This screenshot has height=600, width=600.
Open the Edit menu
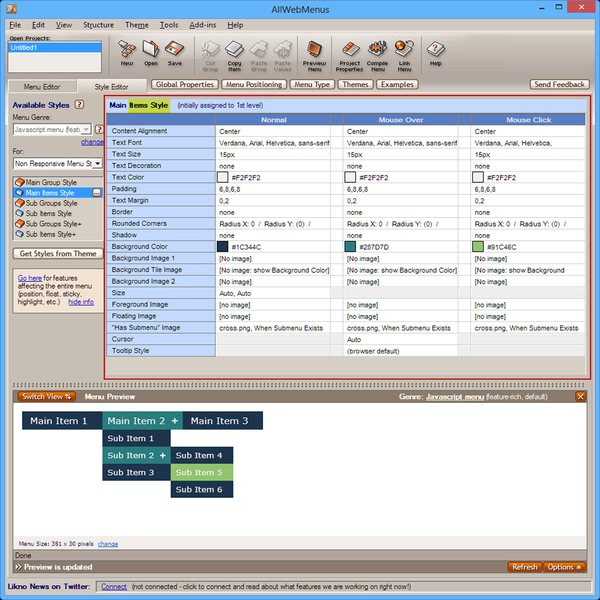[x=38, y=25]
